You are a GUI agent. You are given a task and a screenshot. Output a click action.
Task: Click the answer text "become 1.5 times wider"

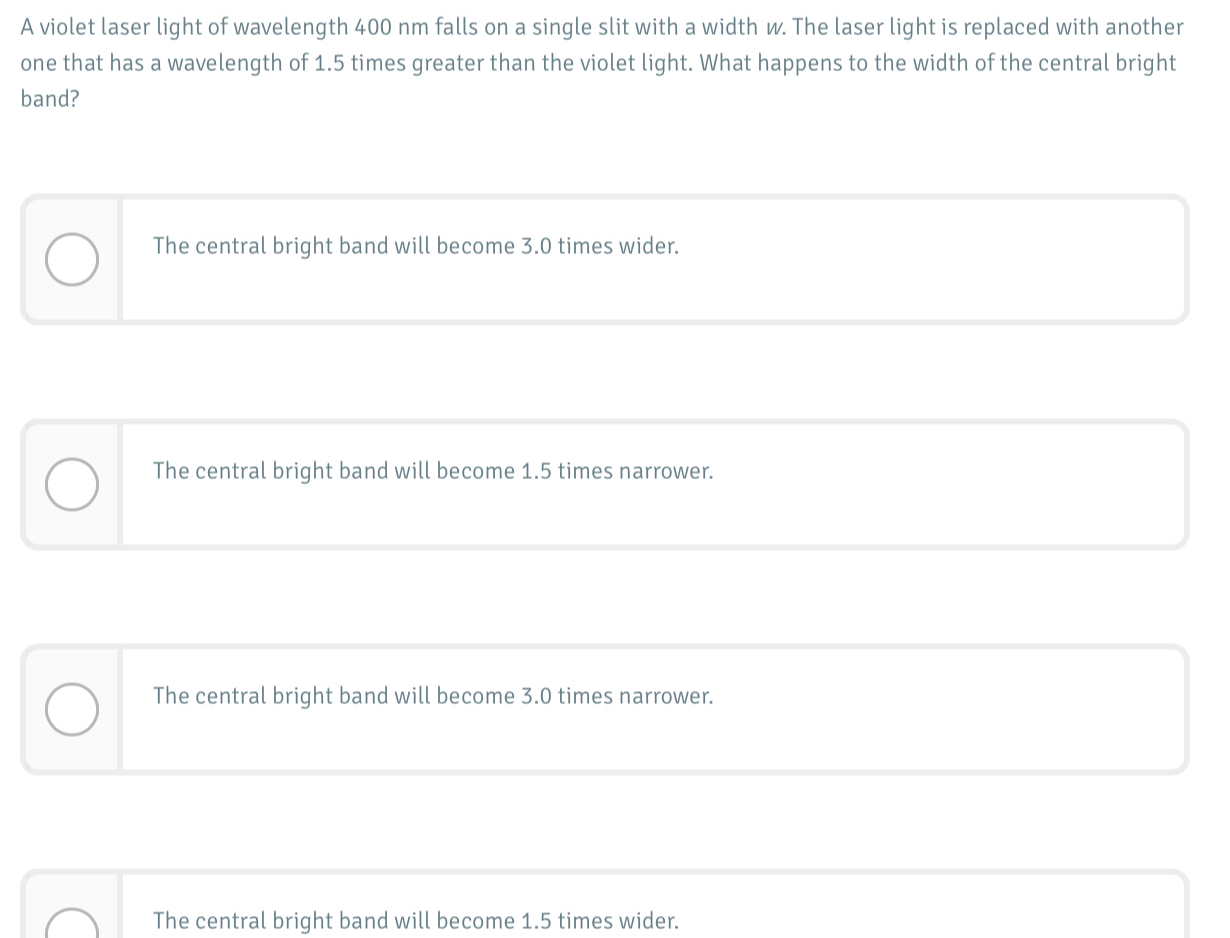[x=557, y=921]
